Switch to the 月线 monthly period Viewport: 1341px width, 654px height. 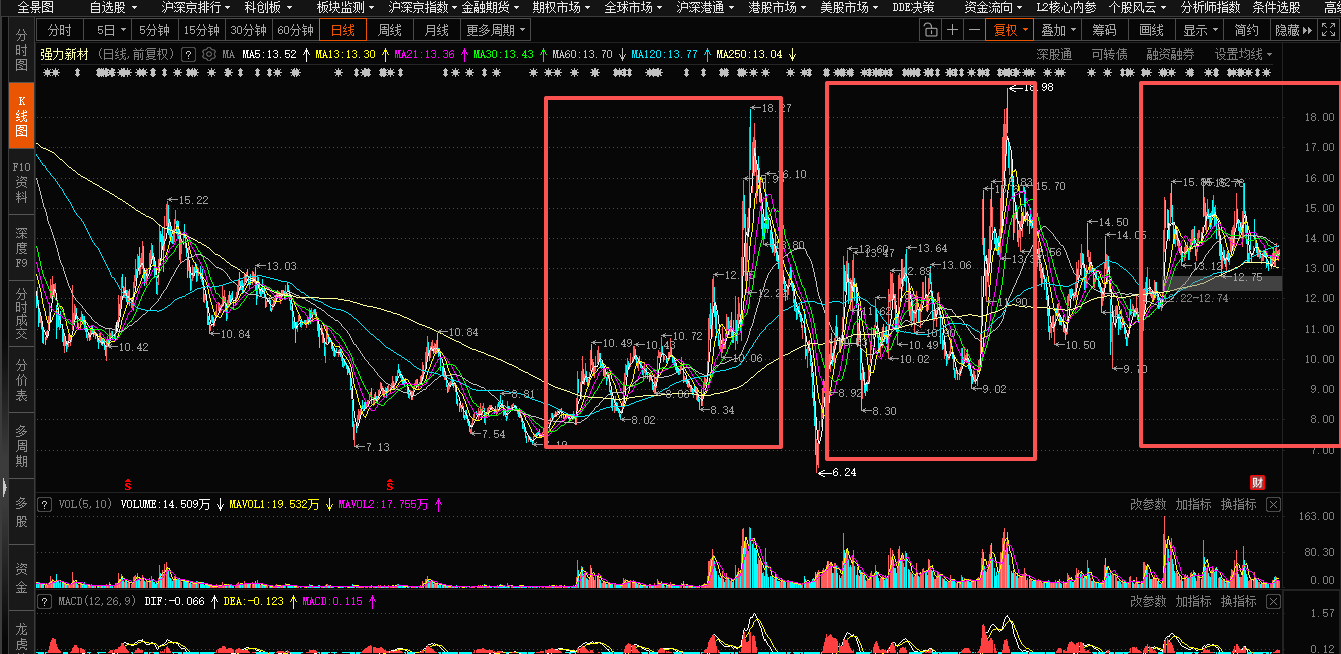(437, 30)
